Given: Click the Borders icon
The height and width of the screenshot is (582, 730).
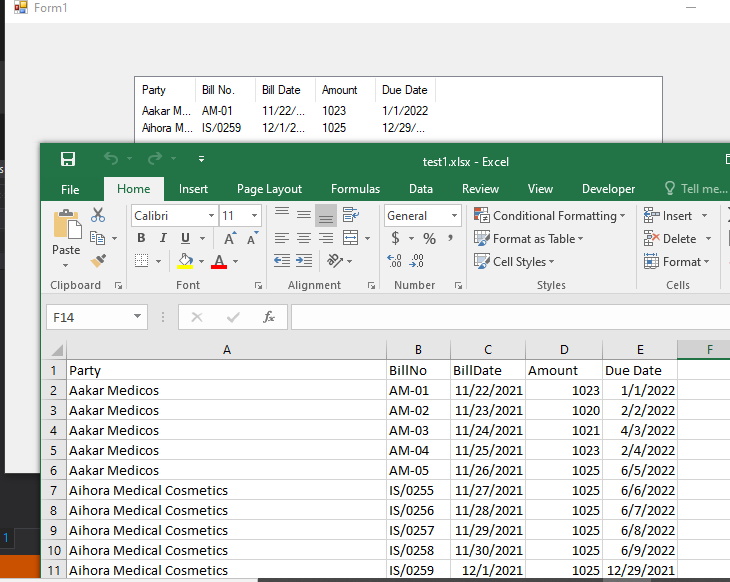Looking at the screenshot, I should pos(142,260).
